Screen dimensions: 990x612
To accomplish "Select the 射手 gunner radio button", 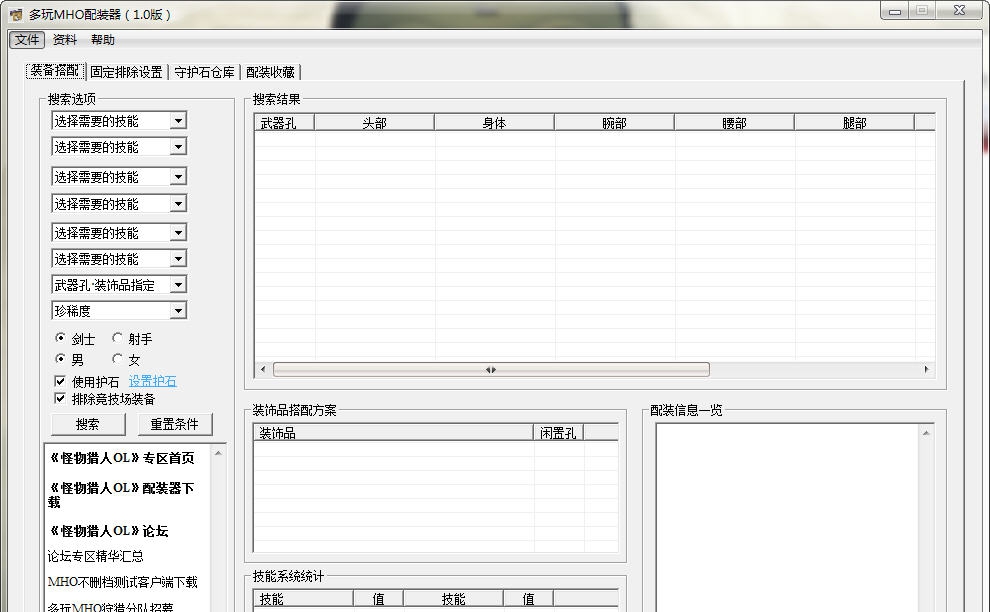I will 115,338.
